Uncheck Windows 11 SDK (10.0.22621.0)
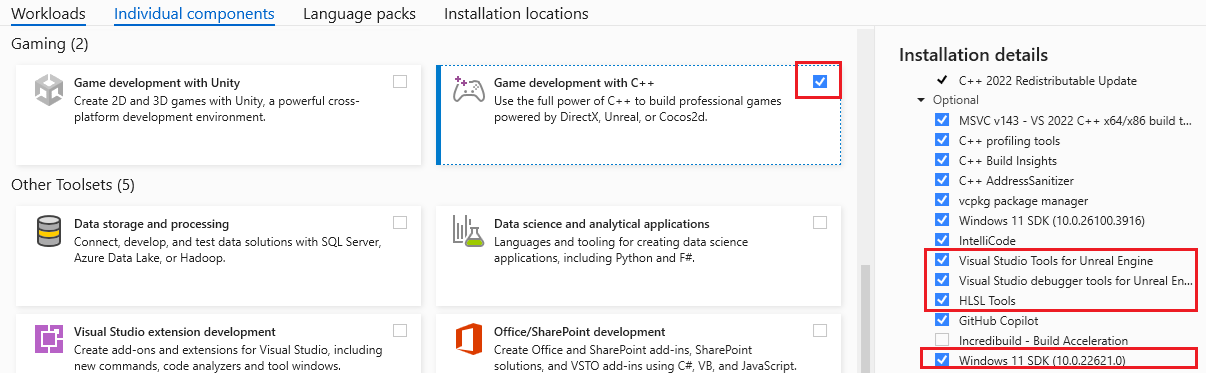 [x=942, y=360]
